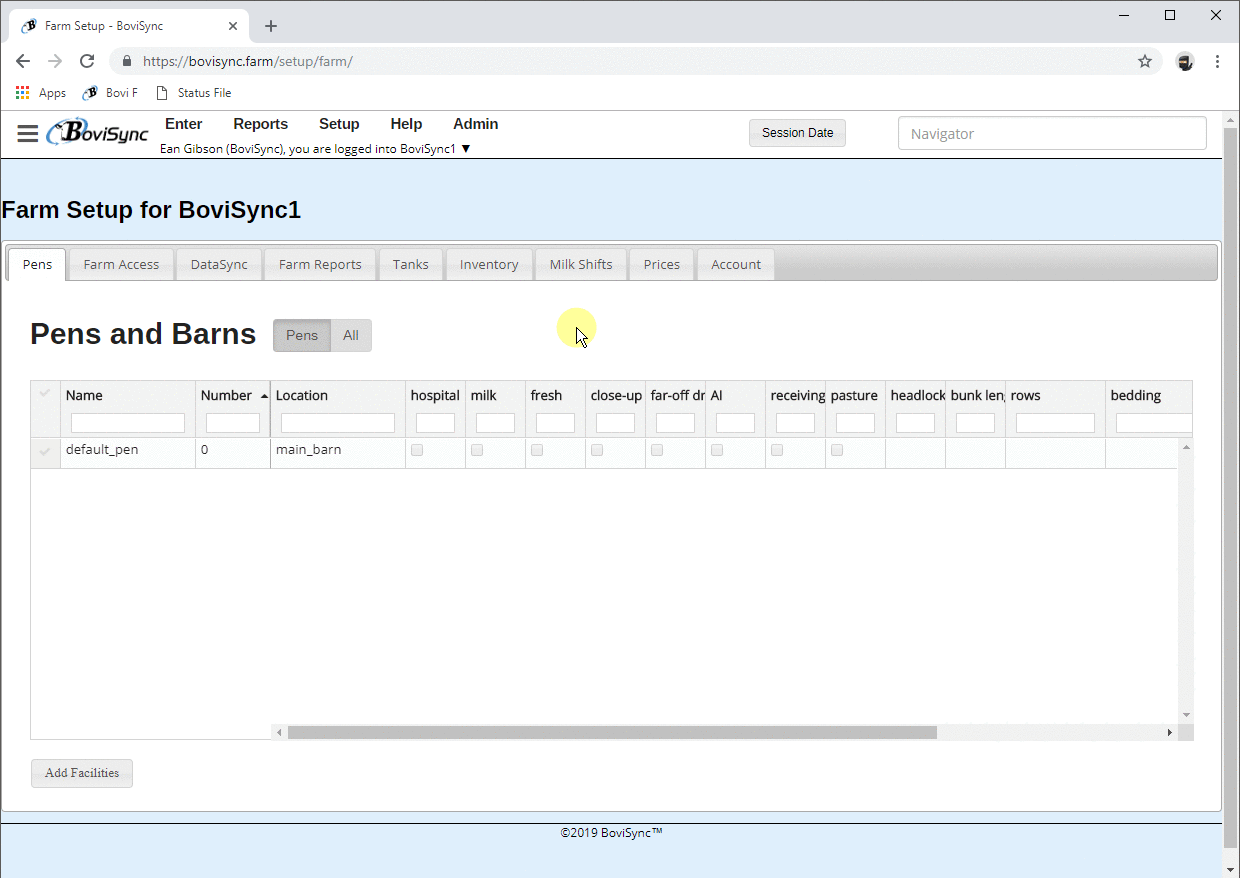The image size is (1240, 878).
Task: Open the Apps bookmark shortcut
Action: 41,93
